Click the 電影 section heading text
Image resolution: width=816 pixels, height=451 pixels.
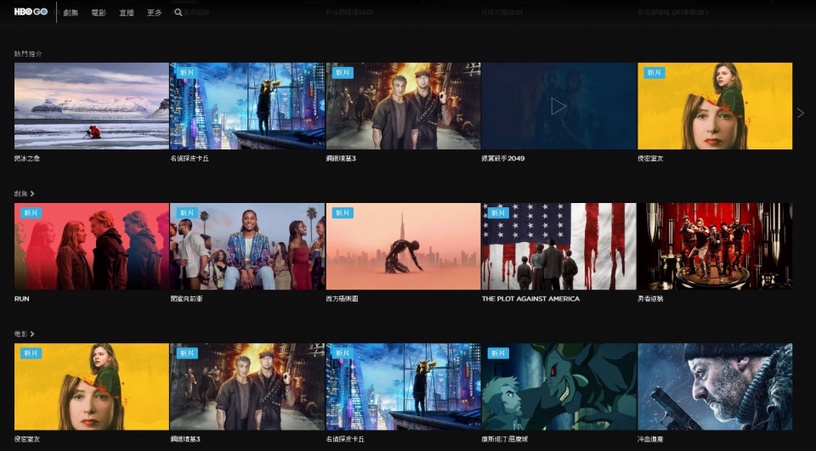(21, 334)
